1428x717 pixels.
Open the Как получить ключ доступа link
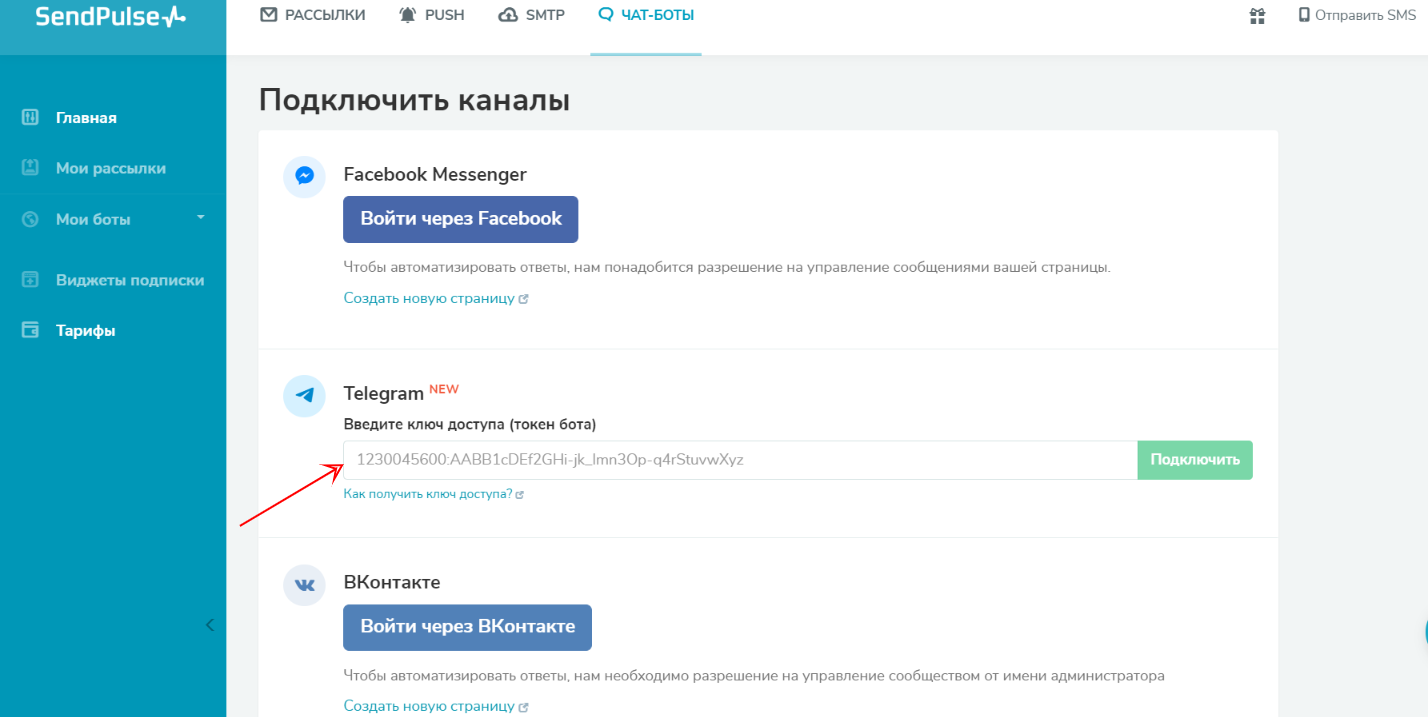pyautogui.click(x=428, y=493)
